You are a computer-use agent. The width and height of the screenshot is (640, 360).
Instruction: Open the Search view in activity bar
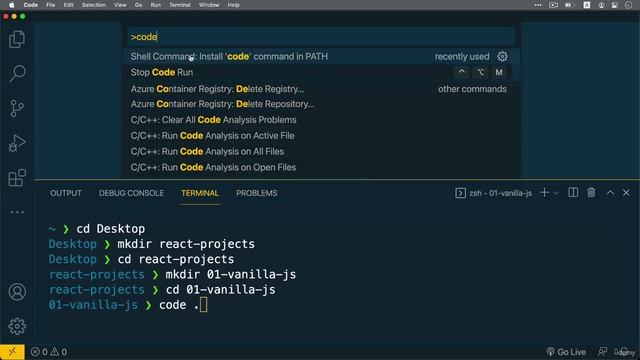[x=17, y=74]
